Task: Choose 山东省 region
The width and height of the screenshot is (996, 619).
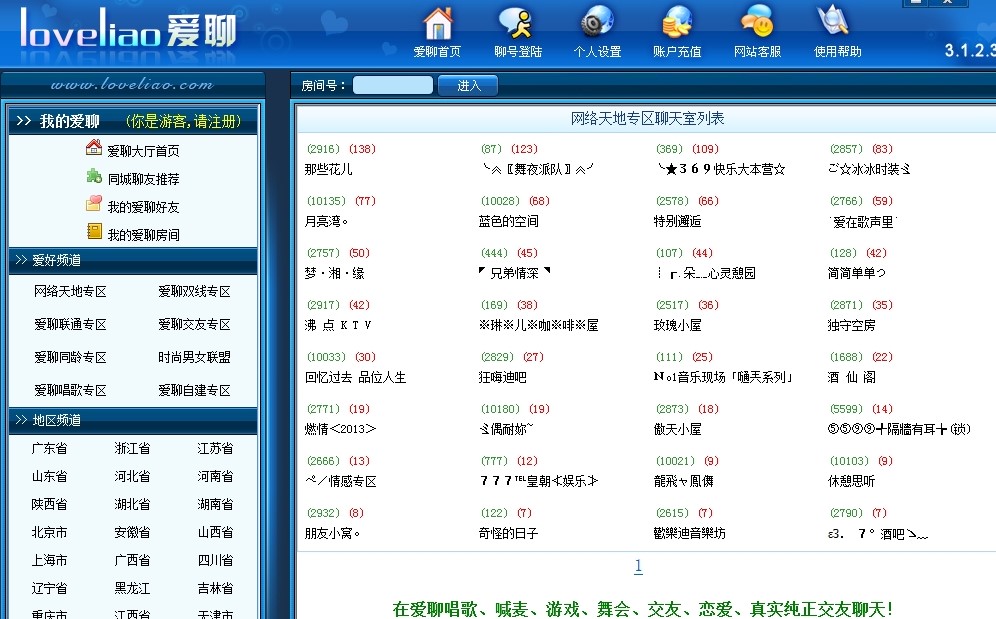Action: [x=50, y=477]
